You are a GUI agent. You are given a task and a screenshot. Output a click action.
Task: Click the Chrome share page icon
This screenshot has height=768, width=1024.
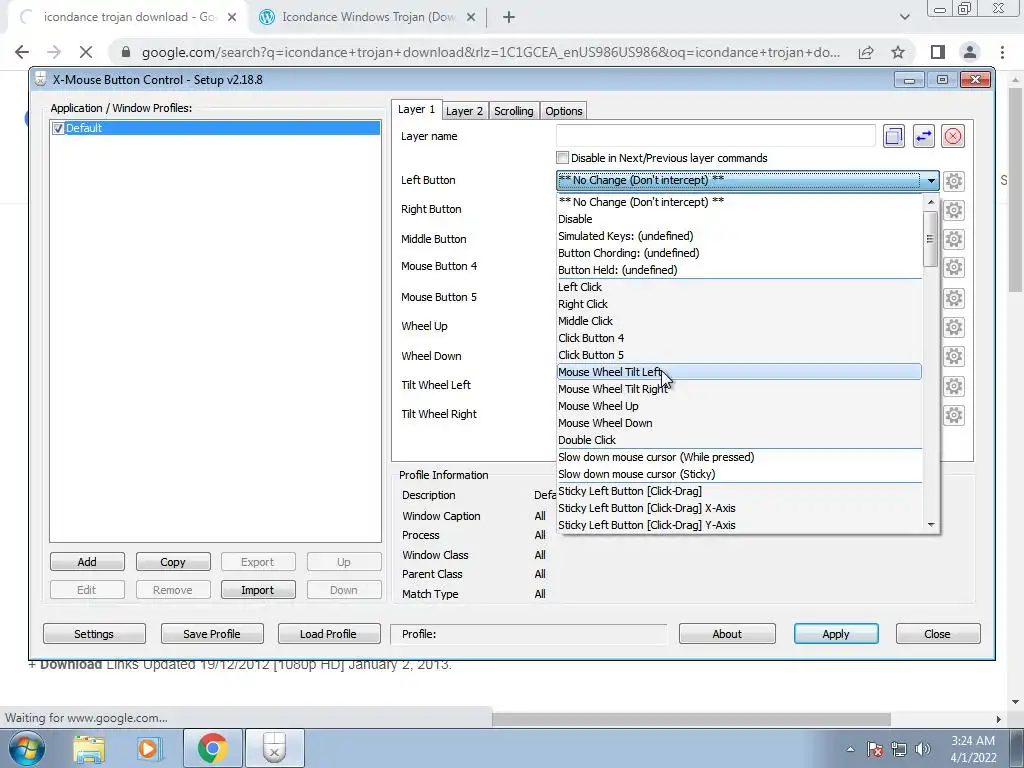(866, 52)
